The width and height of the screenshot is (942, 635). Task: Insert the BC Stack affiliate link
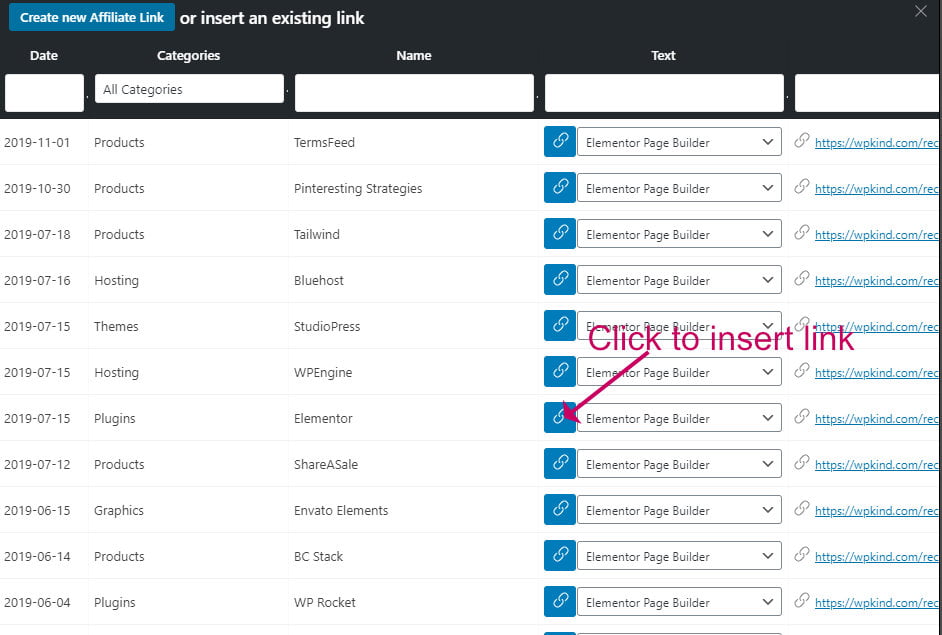560,556
